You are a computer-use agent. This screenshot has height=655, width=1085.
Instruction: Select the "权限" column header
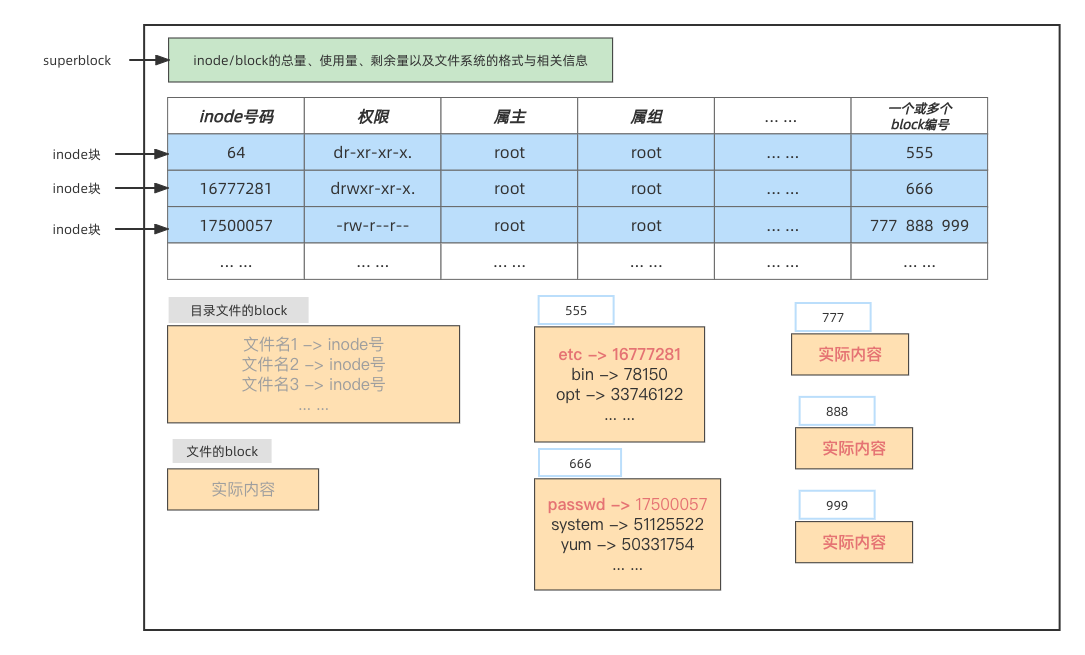372,117
